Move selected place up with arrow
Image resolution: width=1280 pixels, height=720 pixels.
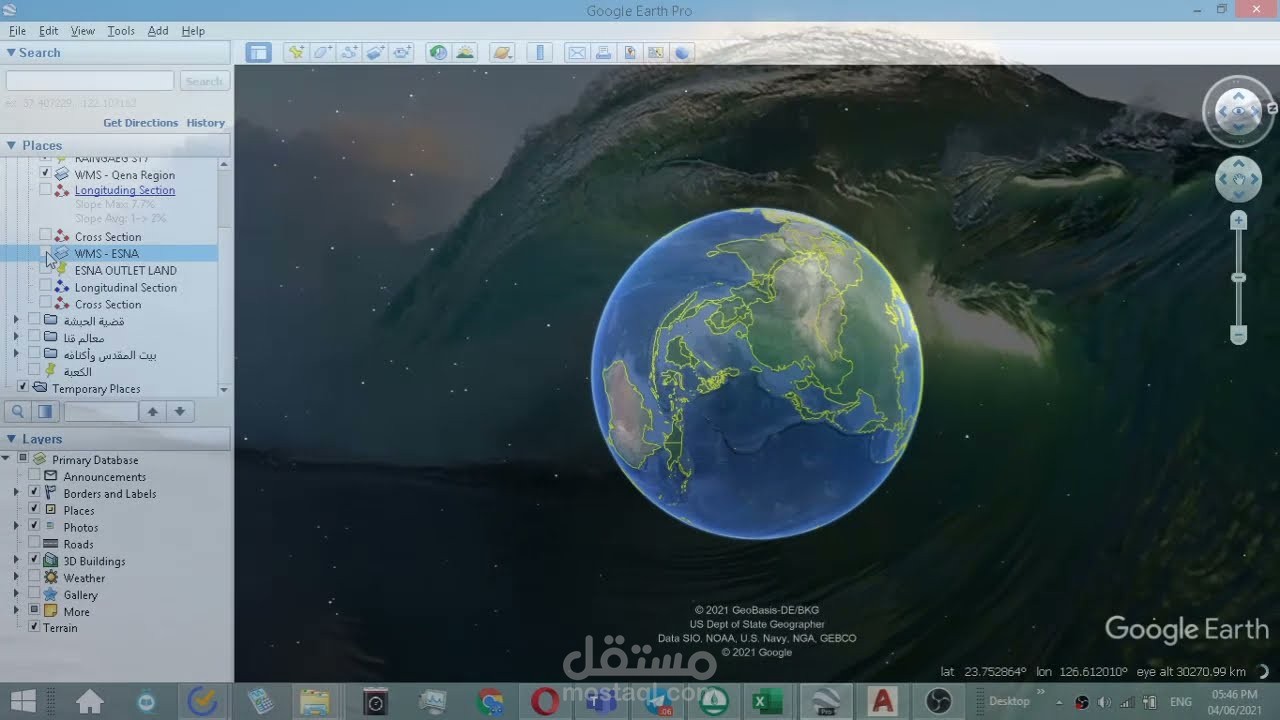point(153,411)
